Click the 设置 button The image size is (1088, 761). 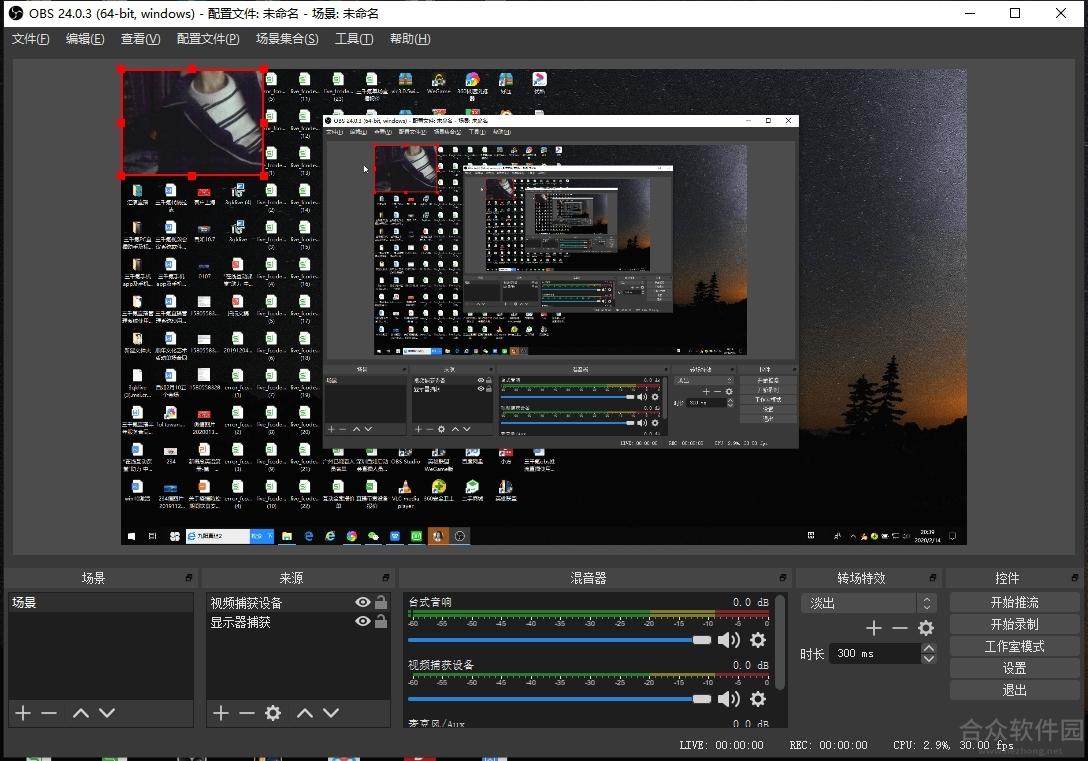(x=1014, y=668)
